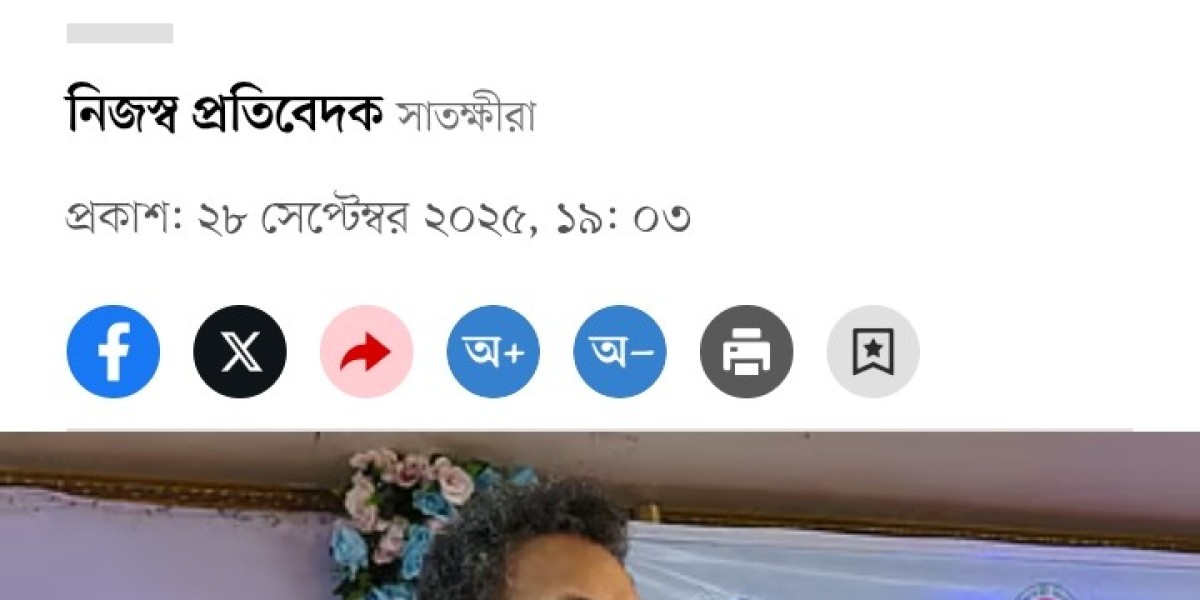Open author link নিজস্ব প্রতিবেদক
Viewport: 1200px width, 600px height.
point(225,112)
